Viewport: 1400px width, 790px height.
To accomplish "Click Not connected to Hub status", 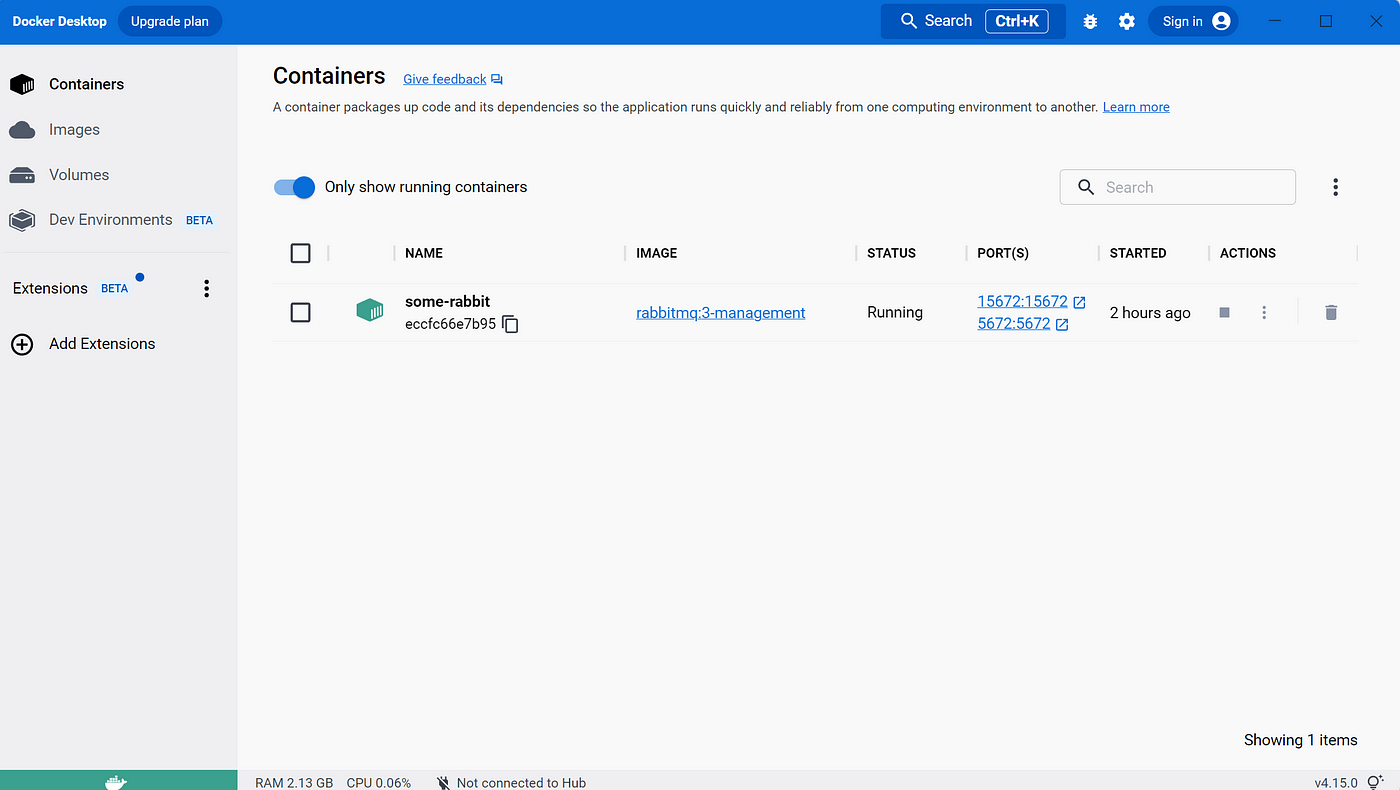I will pyautogui.click(x=521, y=783).
